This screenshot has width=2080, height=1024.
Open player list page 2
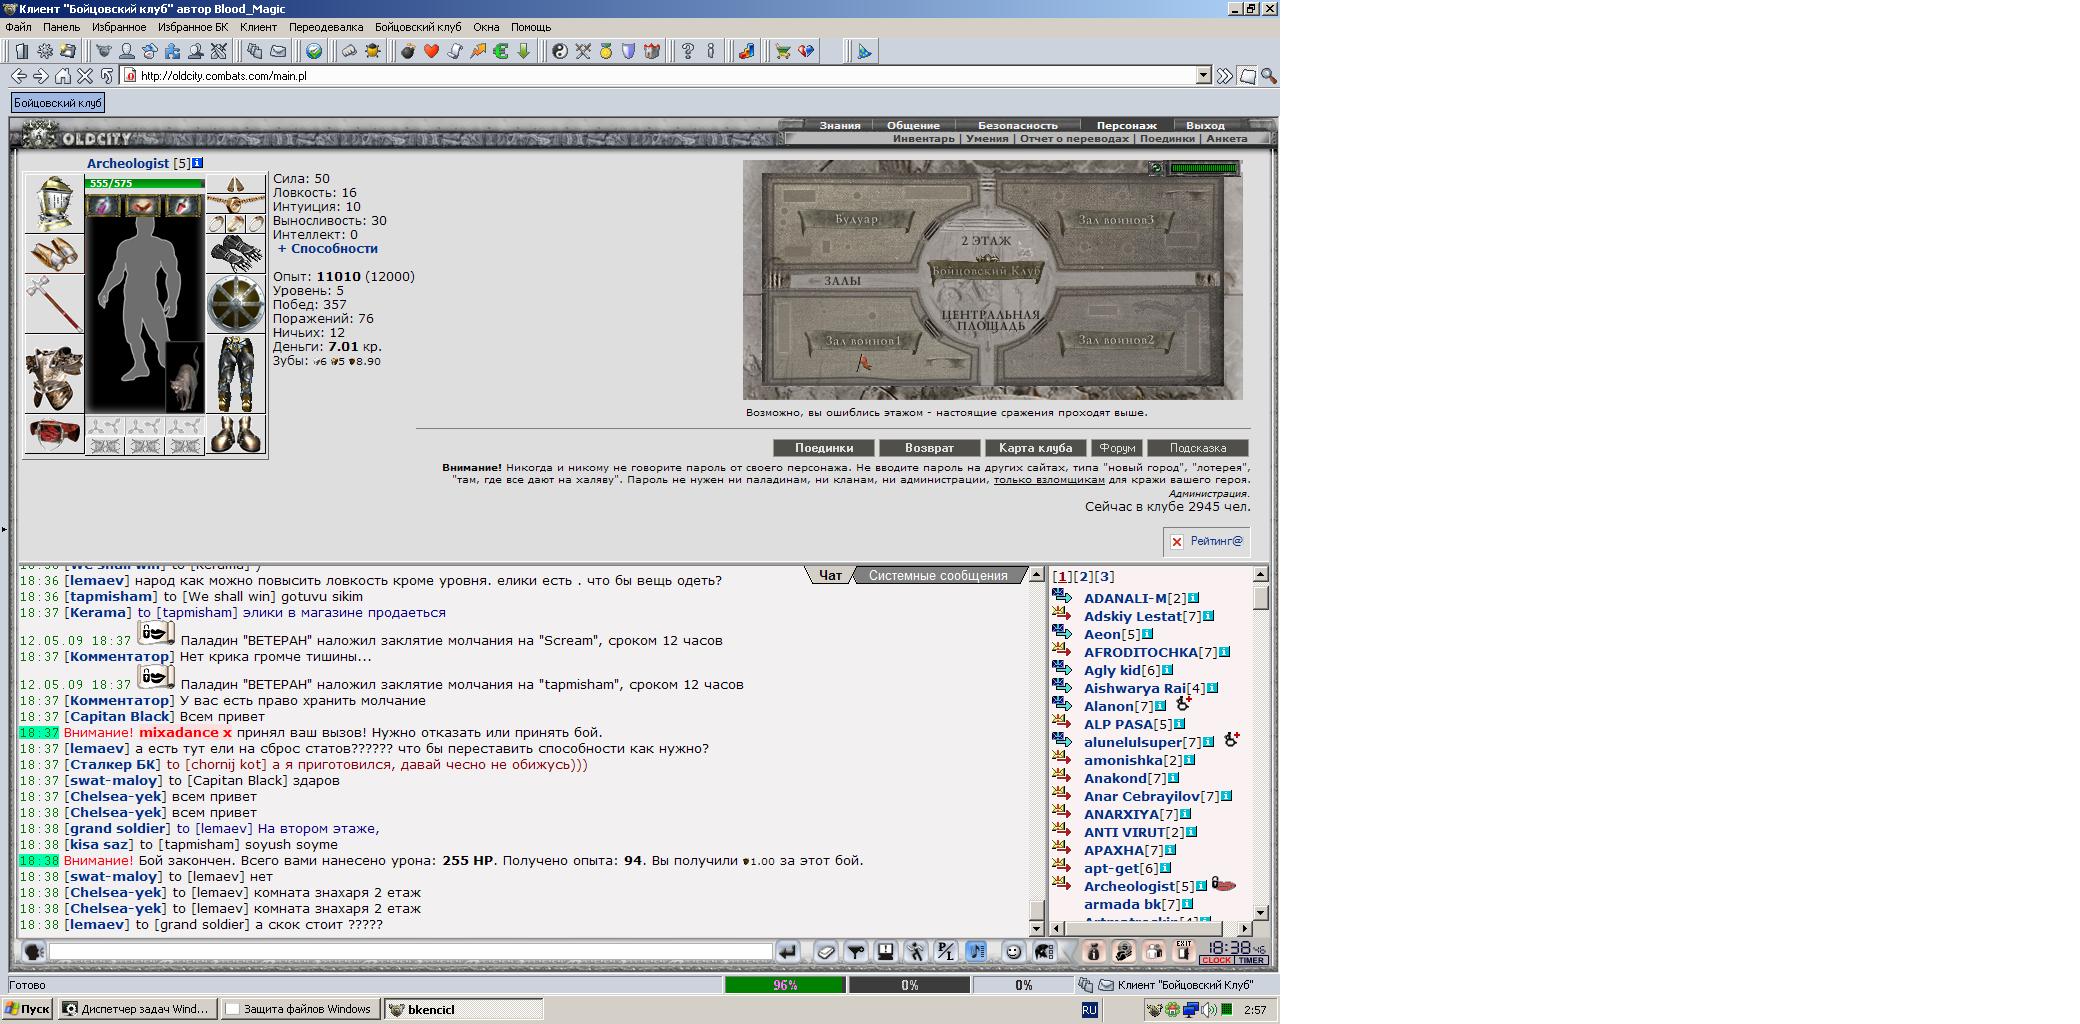[1083, 577]
